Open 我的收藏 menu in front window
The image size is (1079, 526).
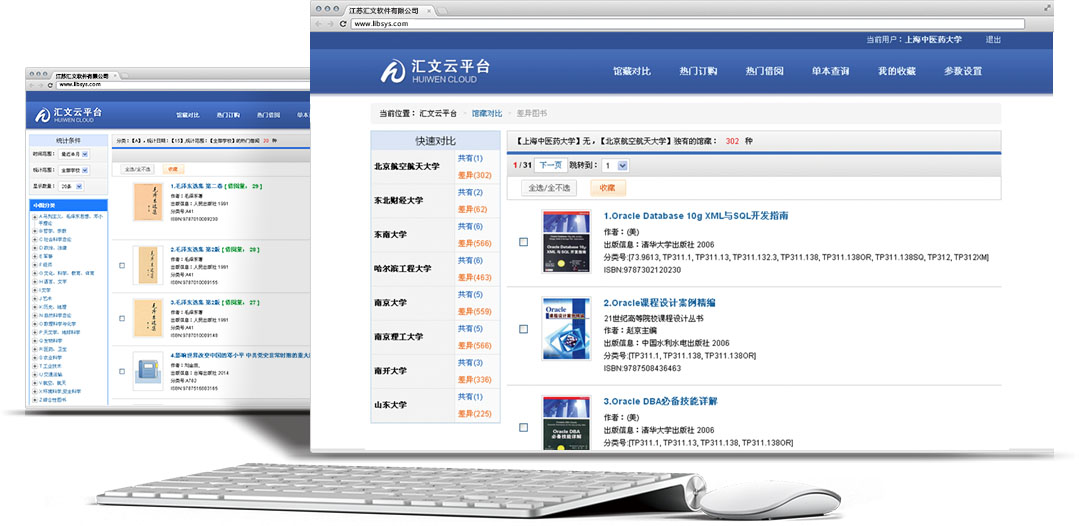pos(896,72)
